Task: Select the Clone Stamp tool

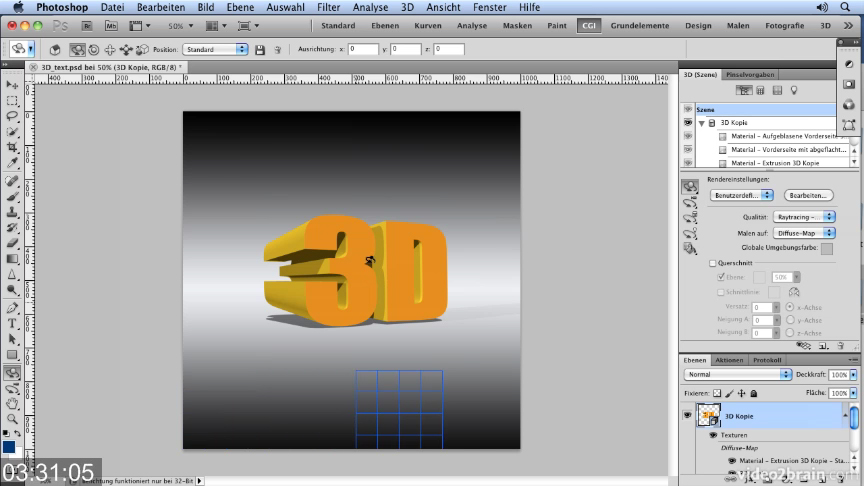Action: (x=12, y=212)
